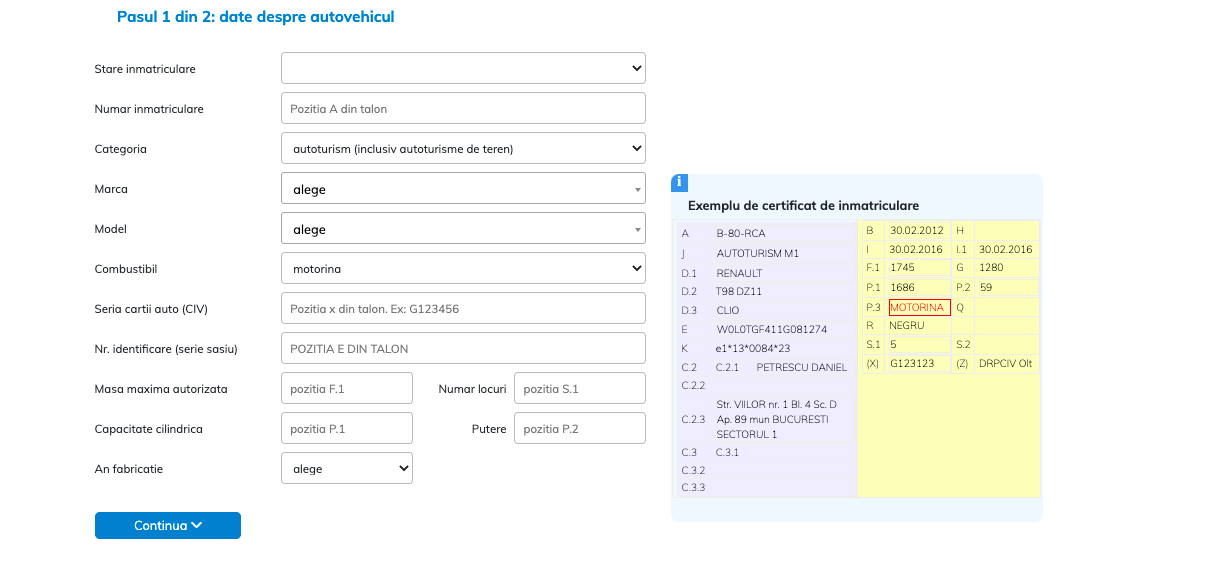Image resolution: width=1209 pixels, height=575 pixels.
Task: Click the G123123 value in certificate example
Action: click(x=911, y=363)
